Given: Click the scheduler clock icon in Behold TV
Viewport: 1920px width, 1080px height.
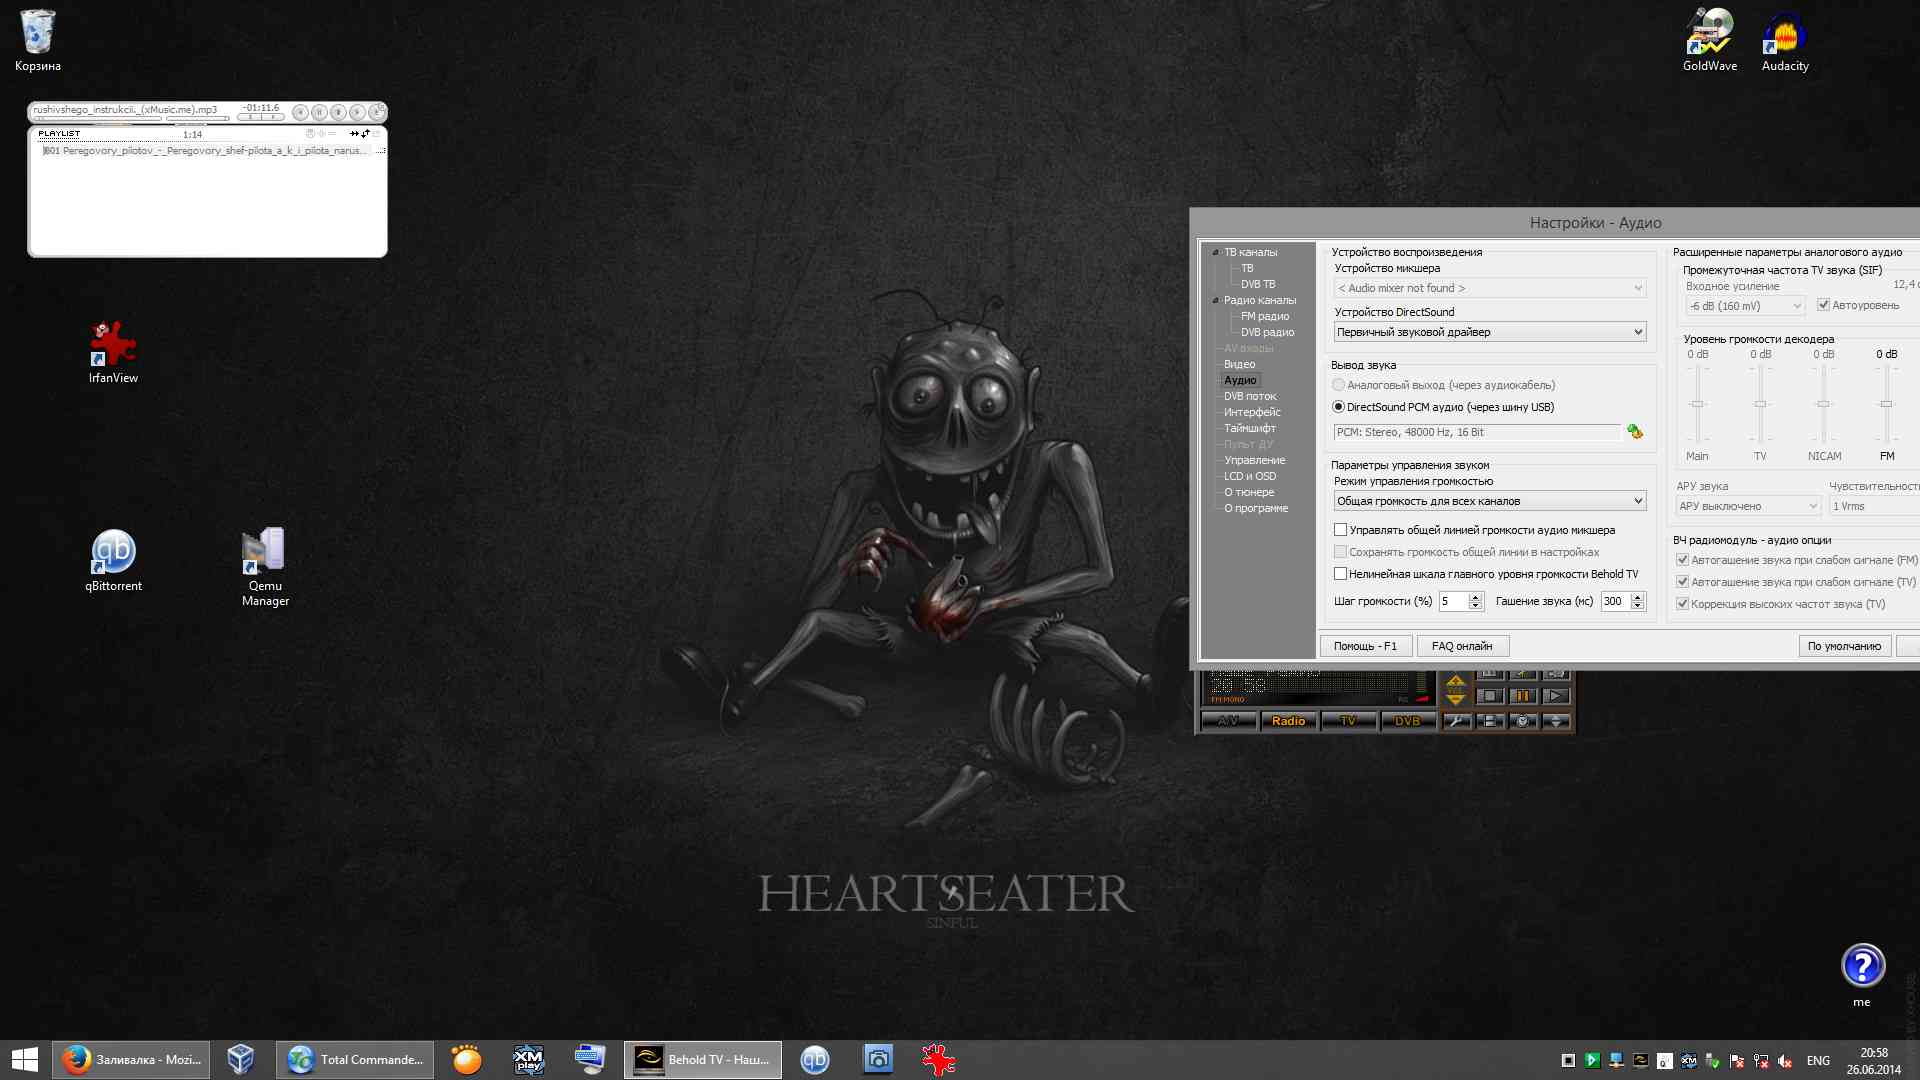Looking at the screenshot, I should point(1523,721).
